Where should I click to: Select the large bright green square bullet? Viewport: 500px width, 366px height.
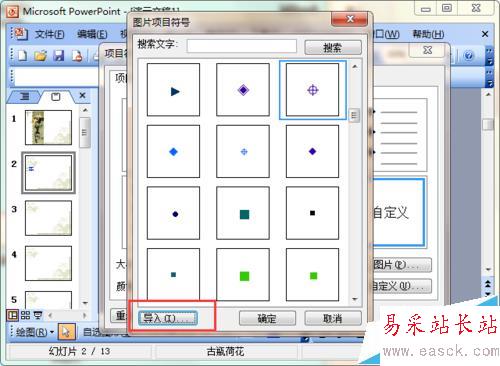243,274
